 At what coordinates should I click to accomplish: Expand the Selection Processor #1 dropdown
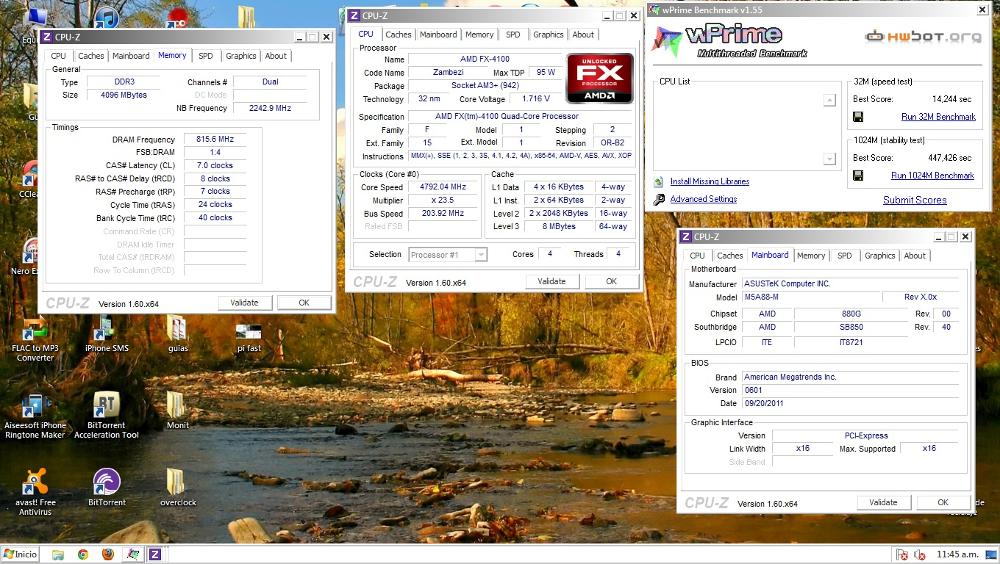tap(481, 255)
